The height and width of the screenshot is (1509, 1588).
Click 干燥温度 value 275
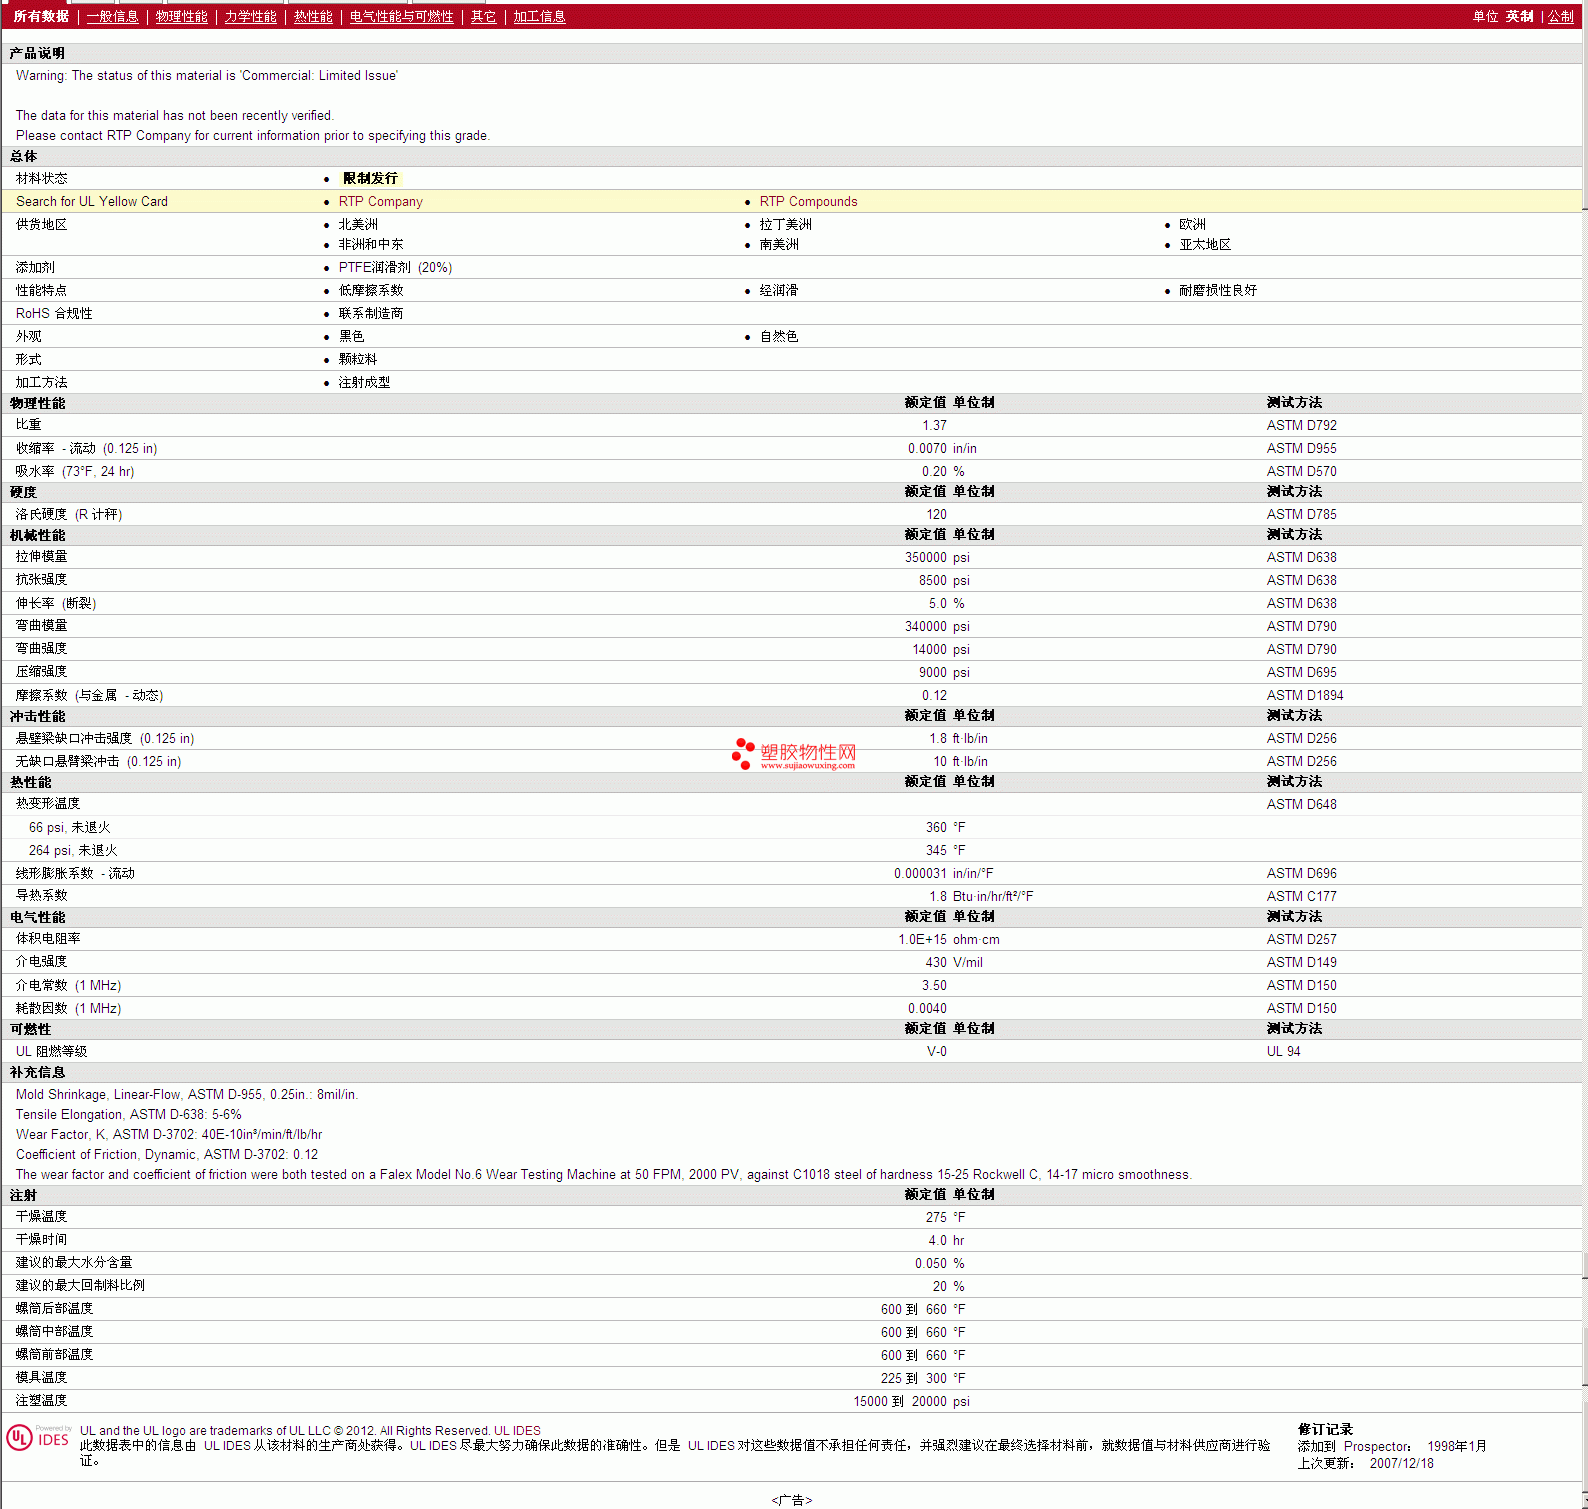click(x=936, y=1218)
